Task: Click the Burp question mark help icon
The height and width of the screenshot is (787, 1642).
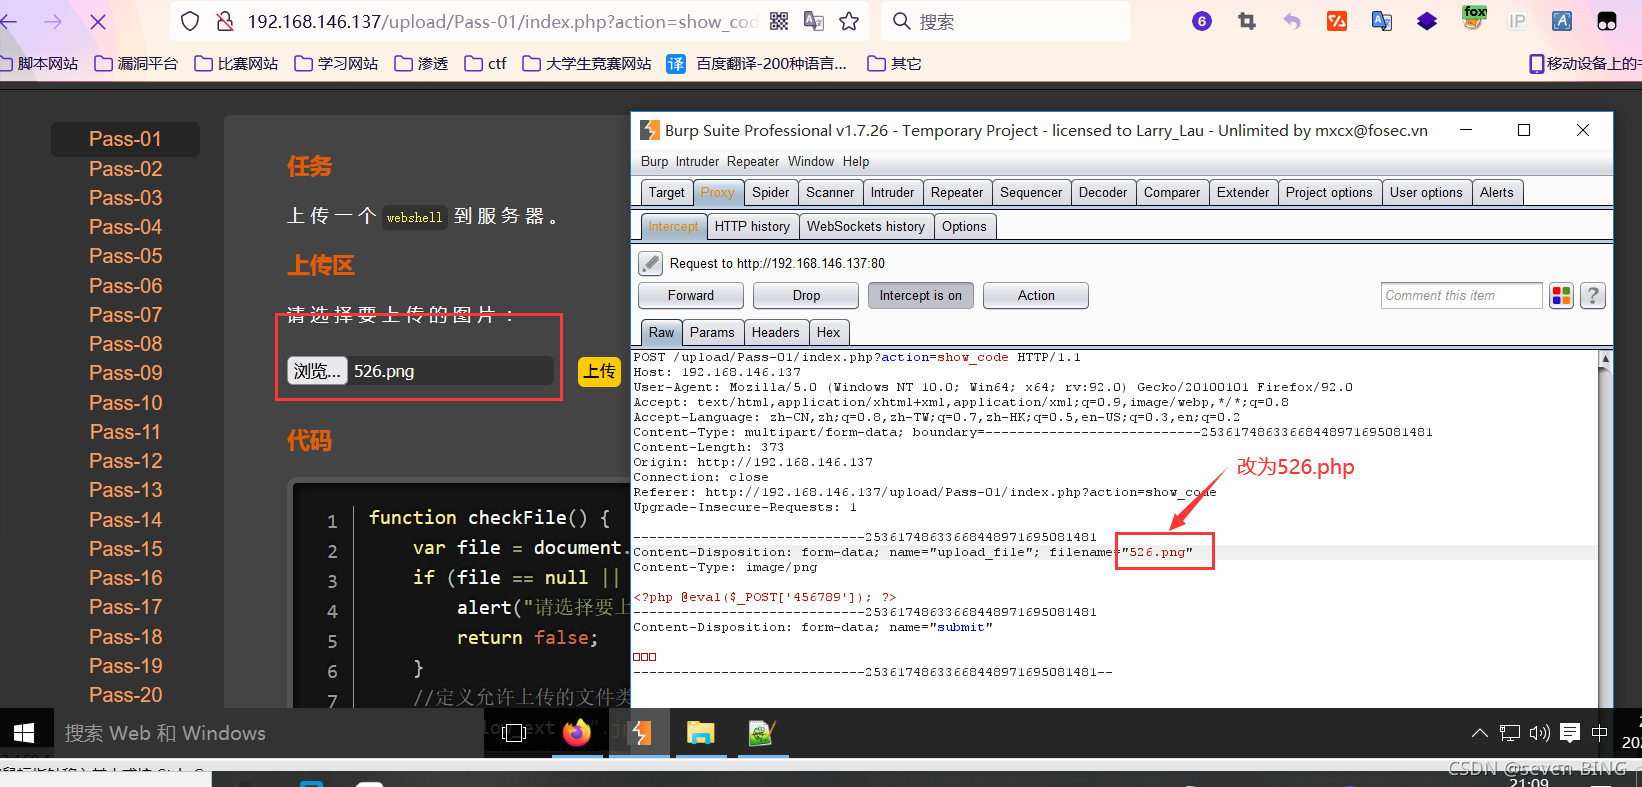Action: click(1594, 295)
